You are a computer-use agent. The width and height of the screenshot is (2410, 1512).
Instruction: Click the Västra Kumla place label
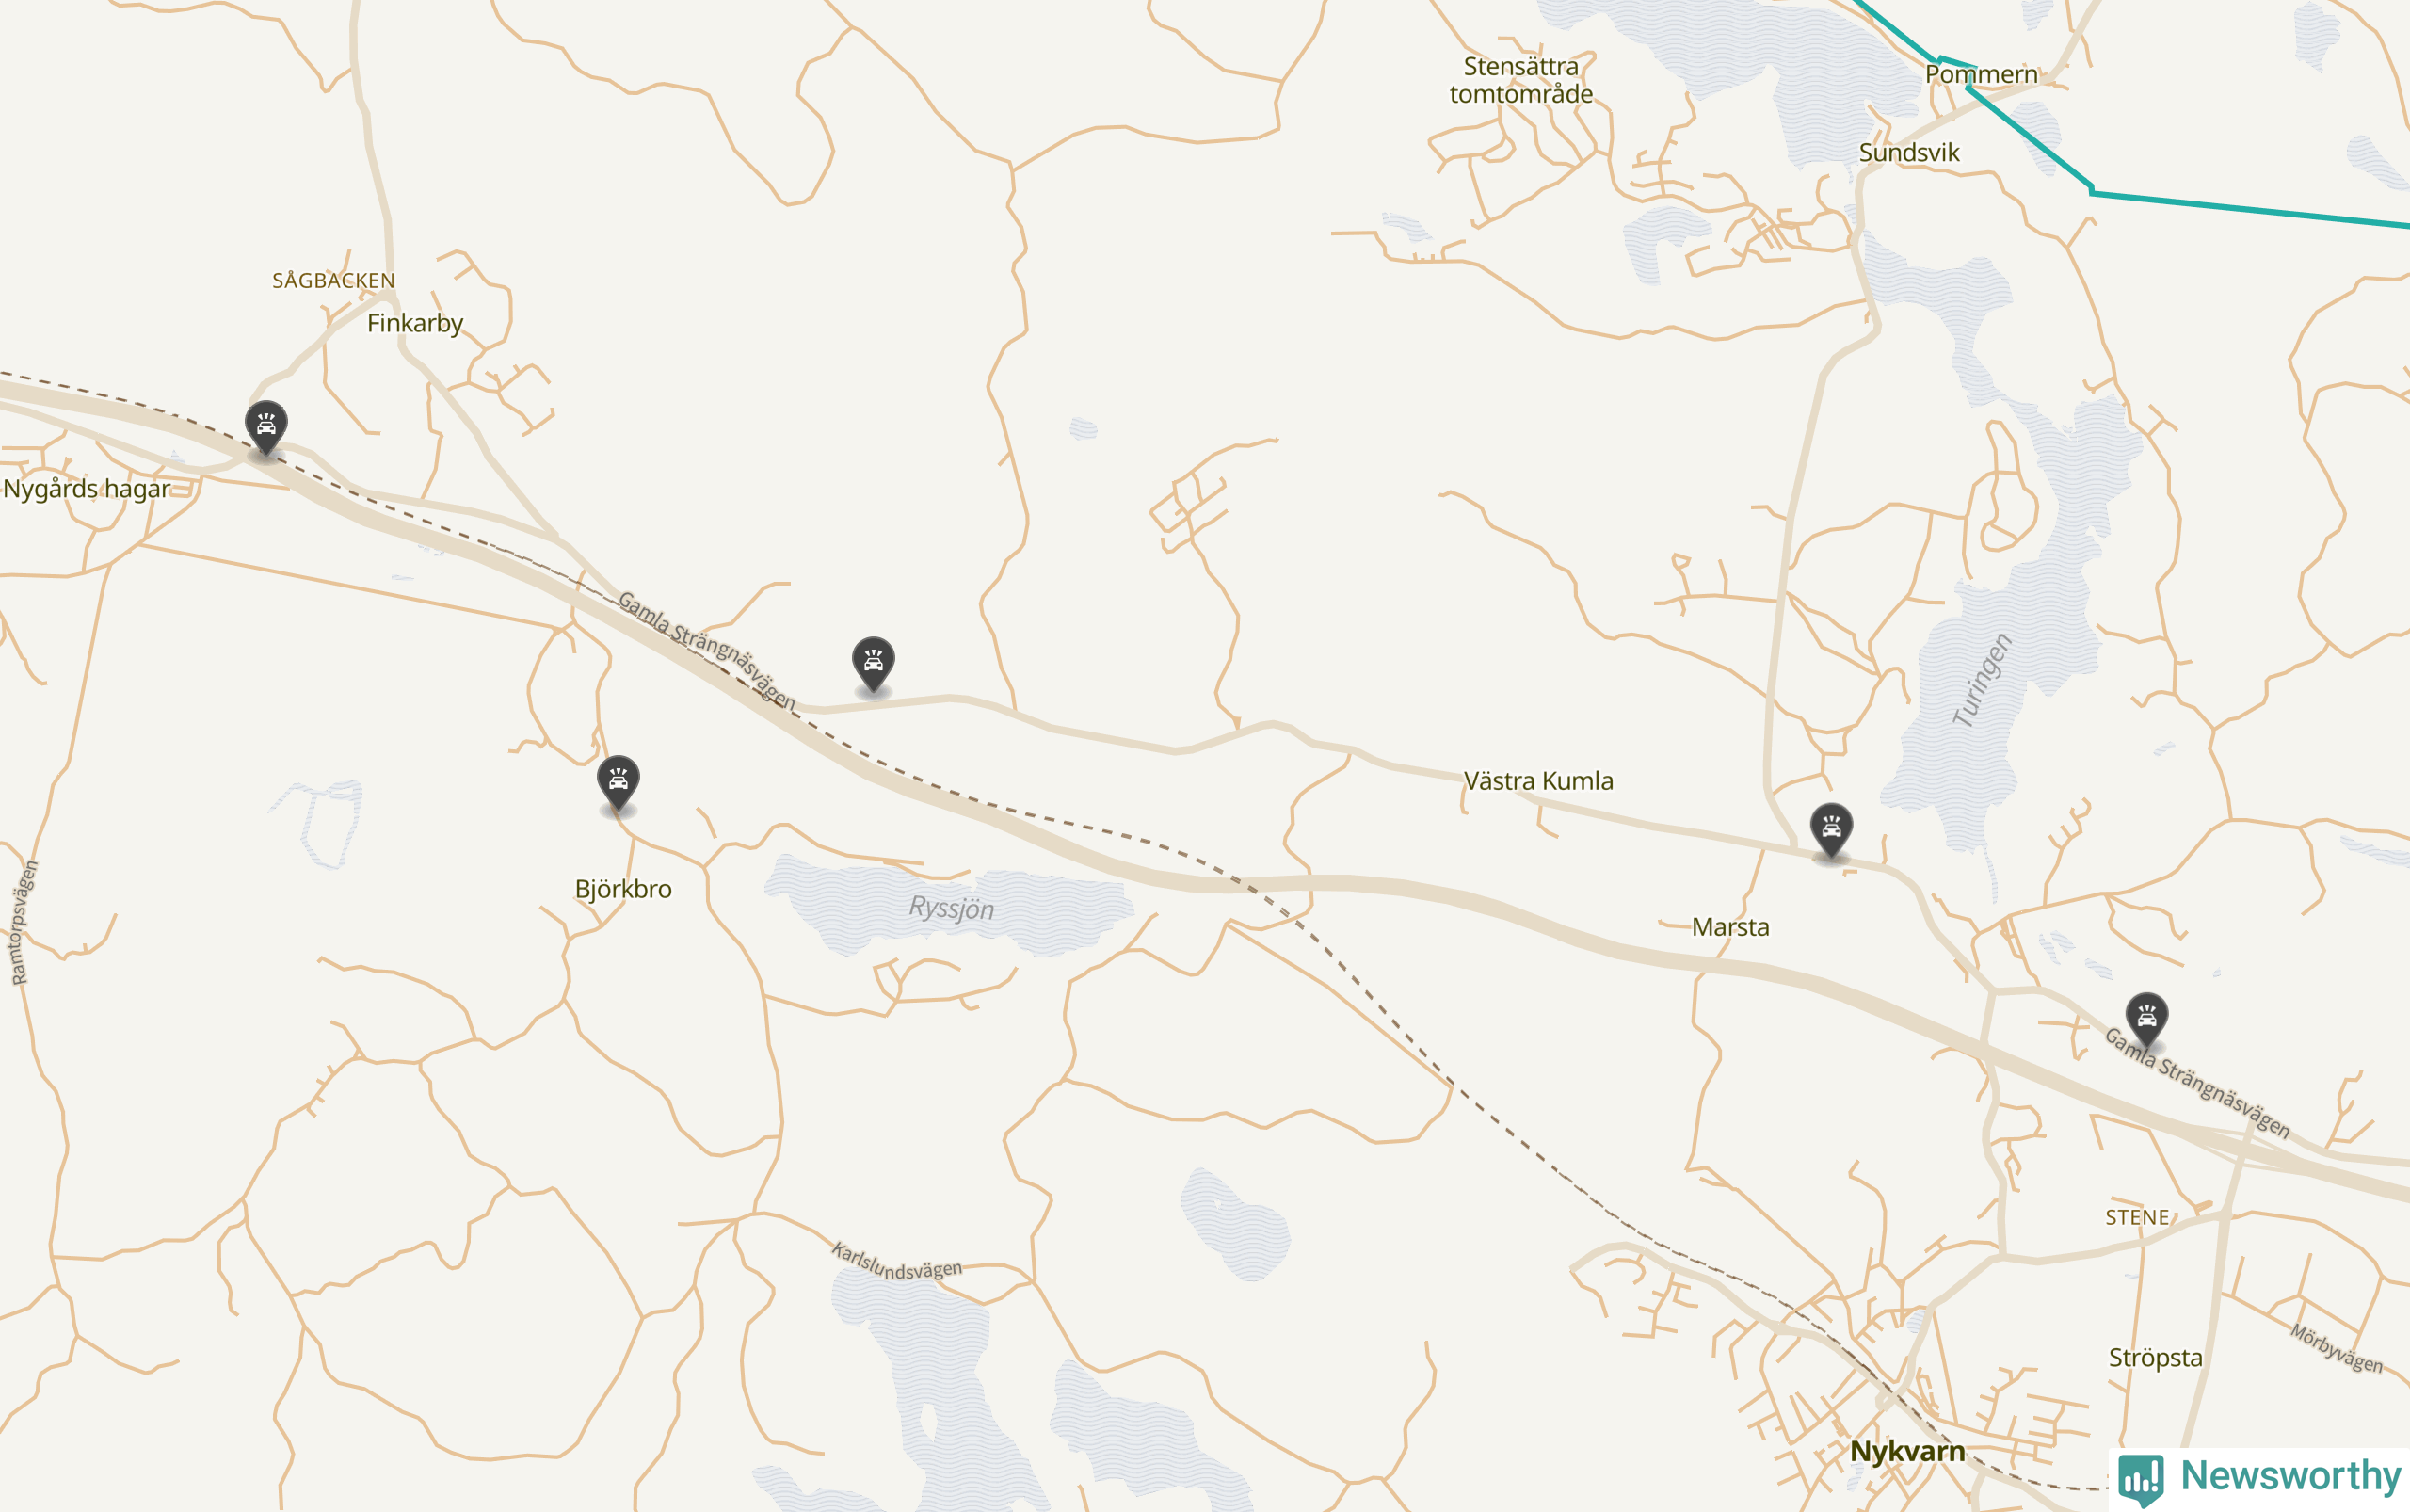pos(1538,781)
